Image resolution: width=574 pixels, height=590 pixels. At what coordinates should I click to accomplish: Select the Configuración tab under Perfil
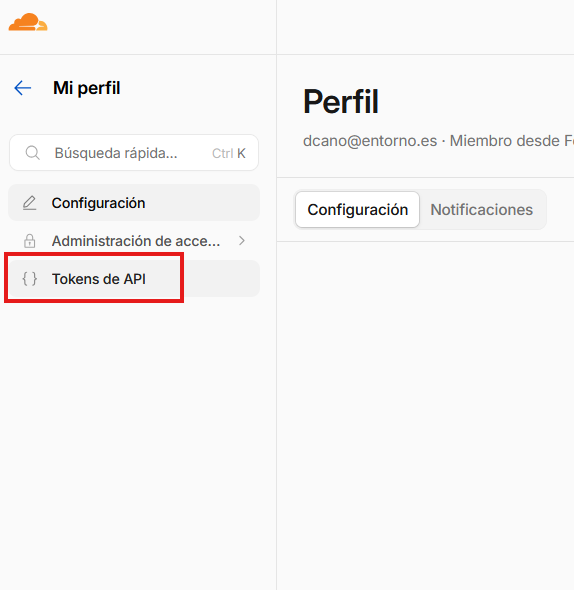(358, 210)
